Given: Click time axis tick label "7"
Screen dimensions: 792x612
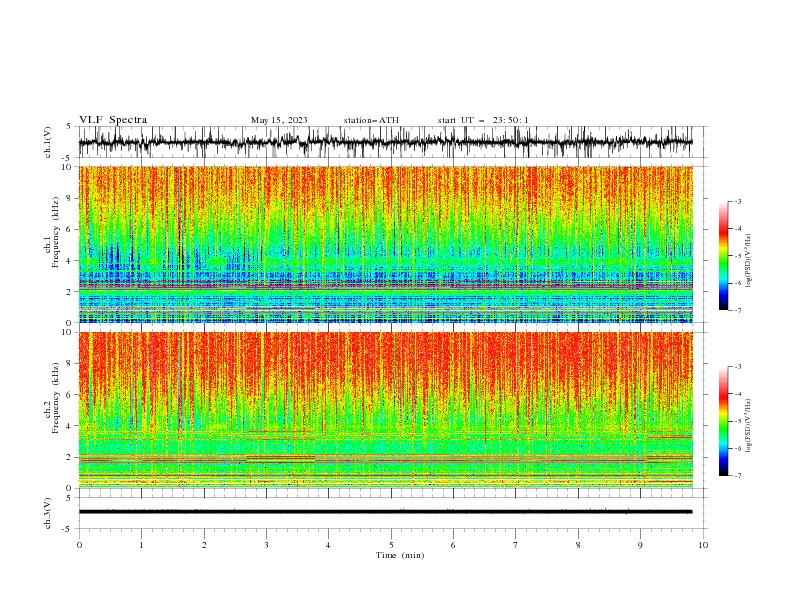Looking at the screenshot, I should pos(516,545).
